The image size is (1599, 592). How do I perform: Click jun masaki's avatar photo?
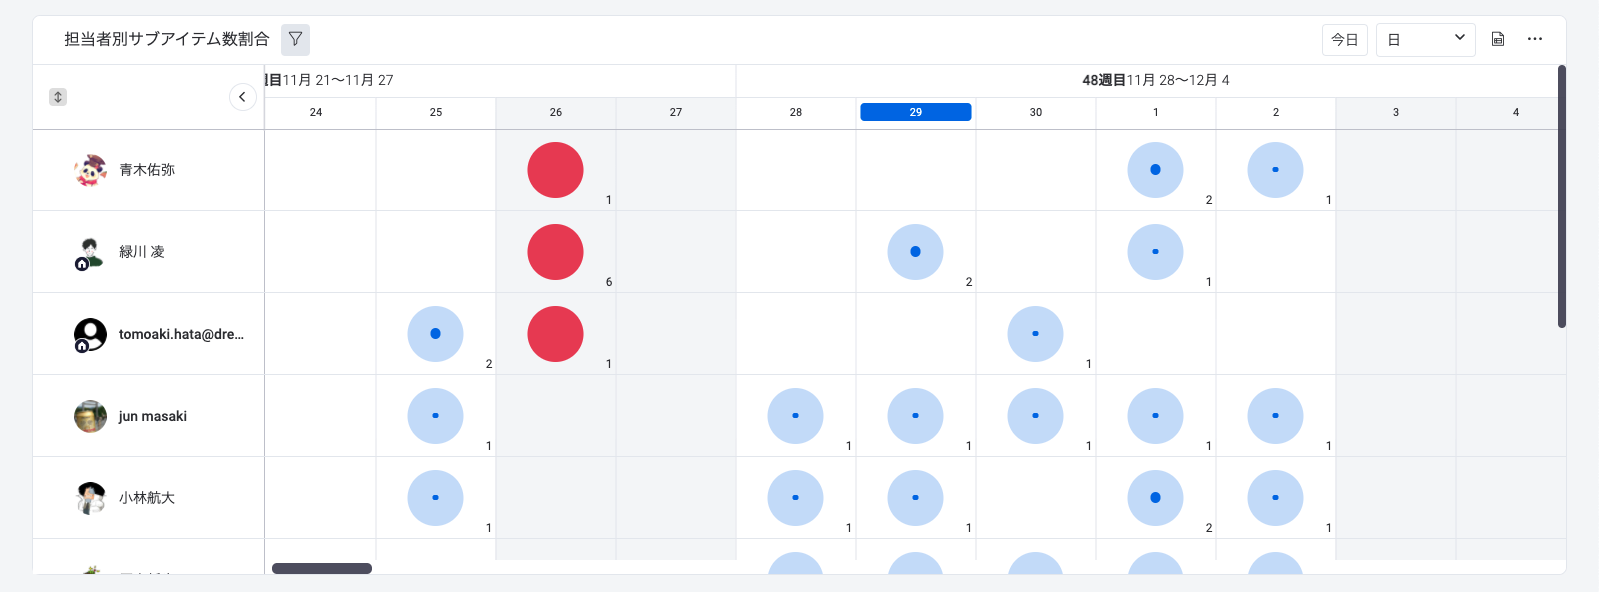90,416
